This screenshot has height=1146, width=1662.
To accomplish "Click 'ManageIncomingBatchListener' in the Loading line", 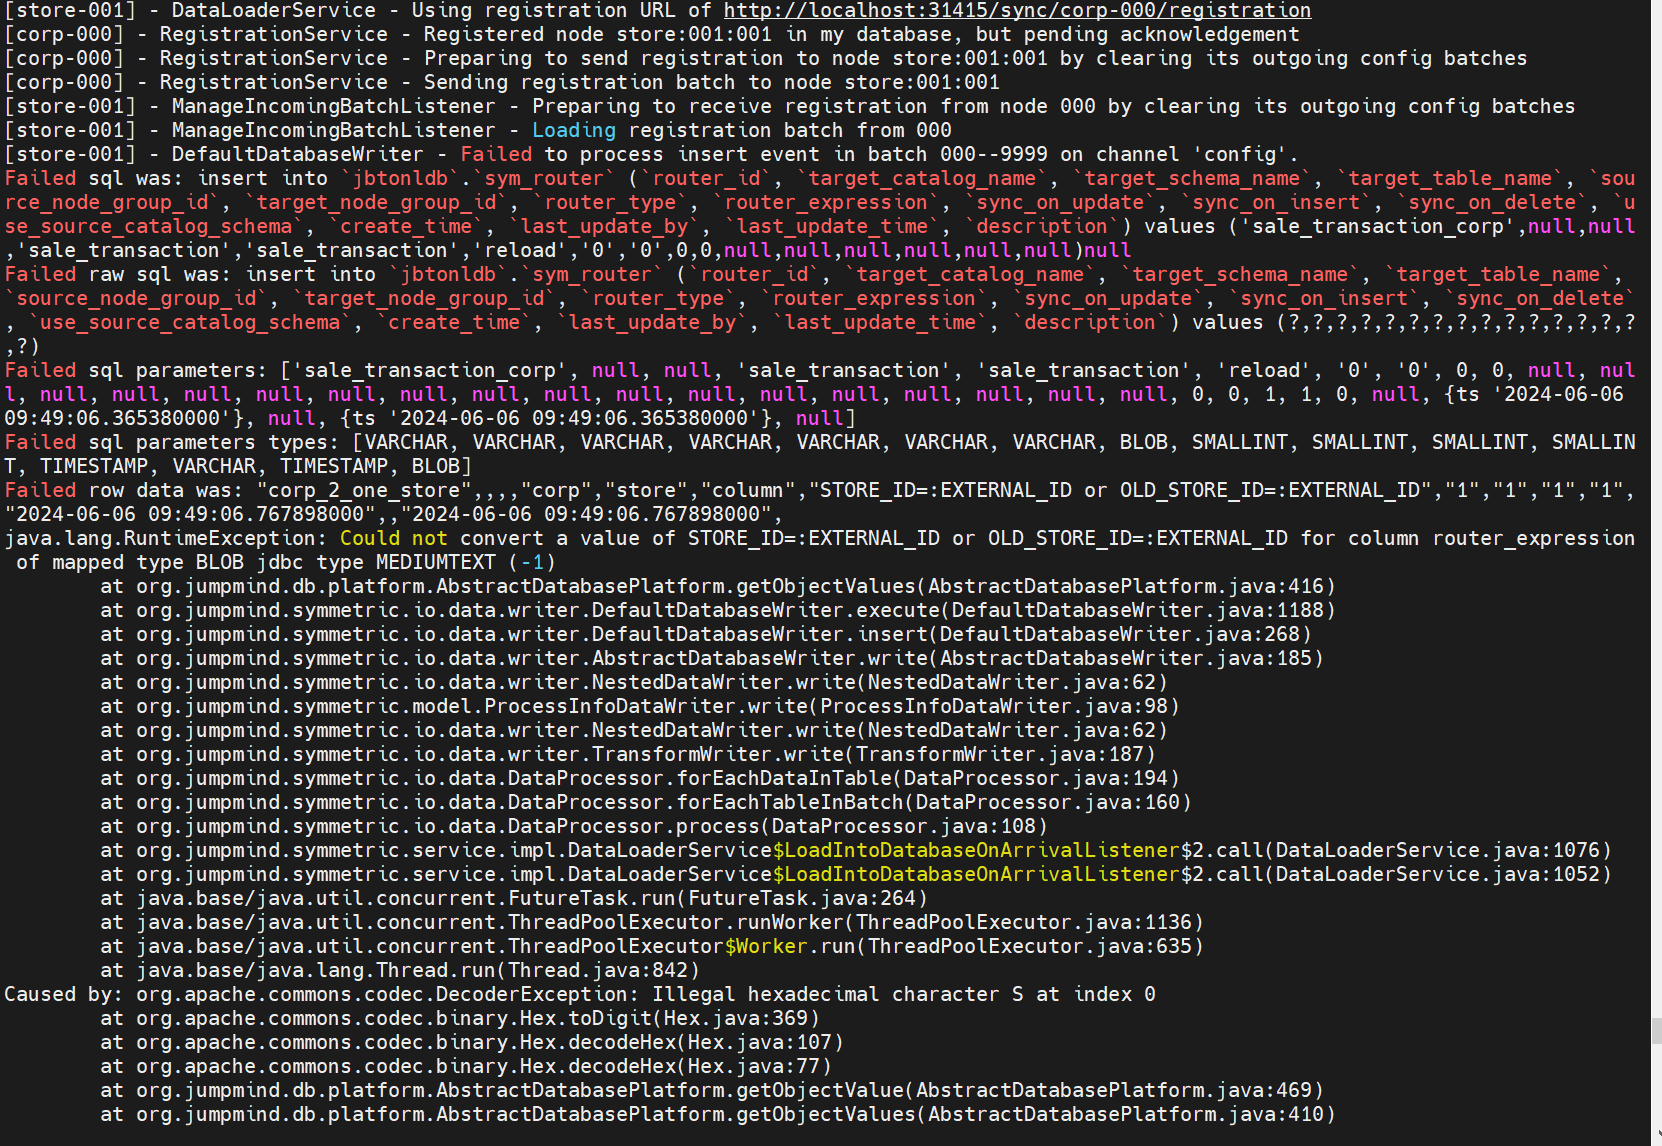I will pos(333,131).
